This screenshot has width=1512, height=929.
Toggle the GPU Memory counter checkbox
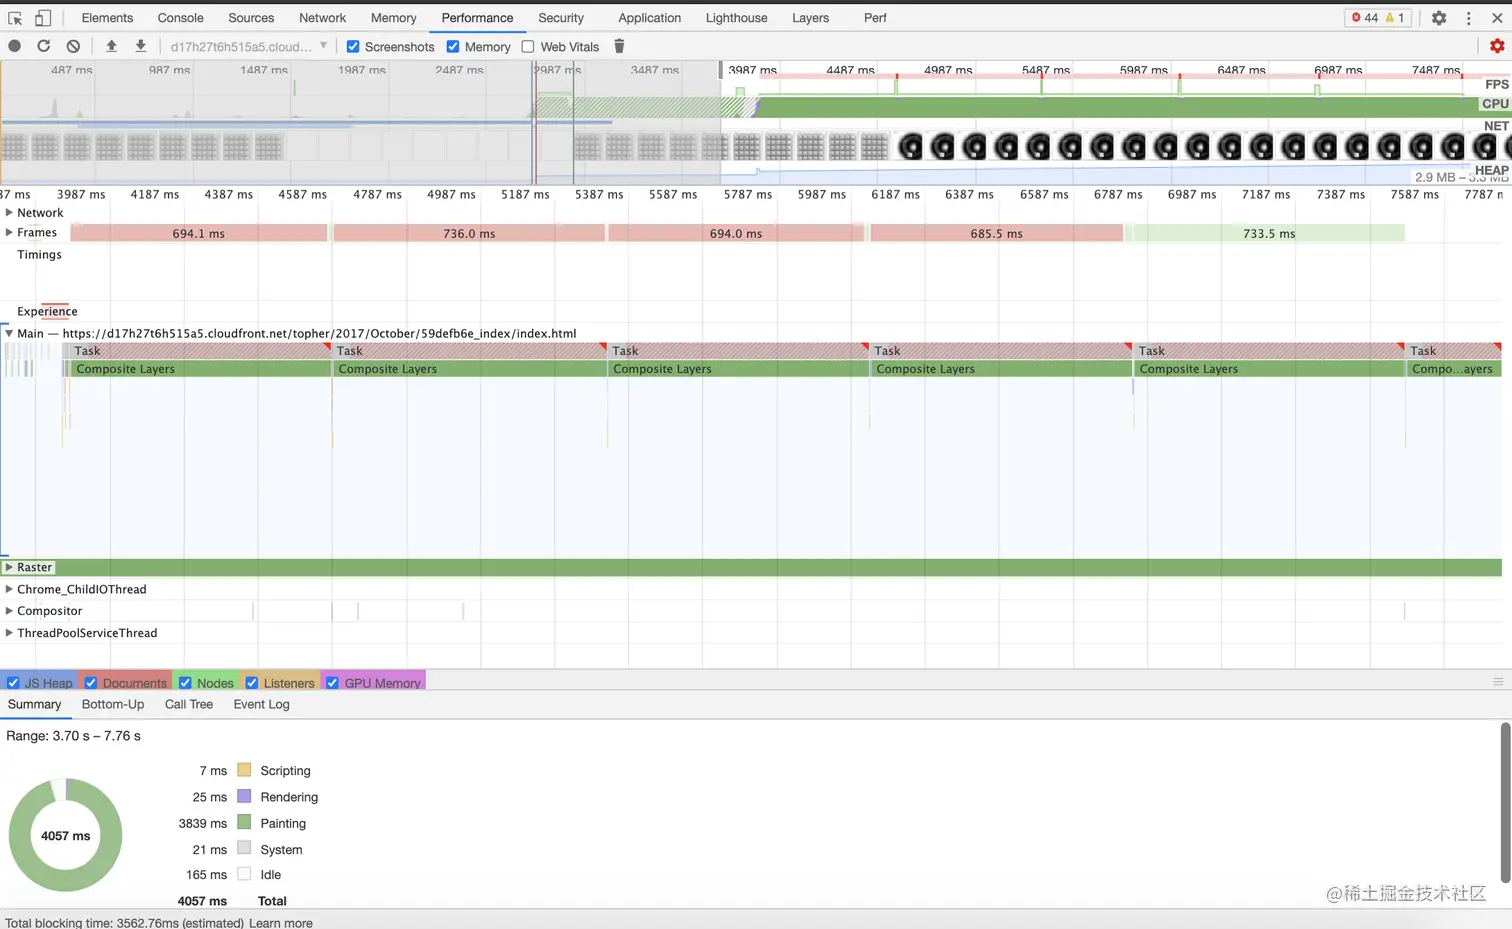pyautogui.click(x=332, y=683)
